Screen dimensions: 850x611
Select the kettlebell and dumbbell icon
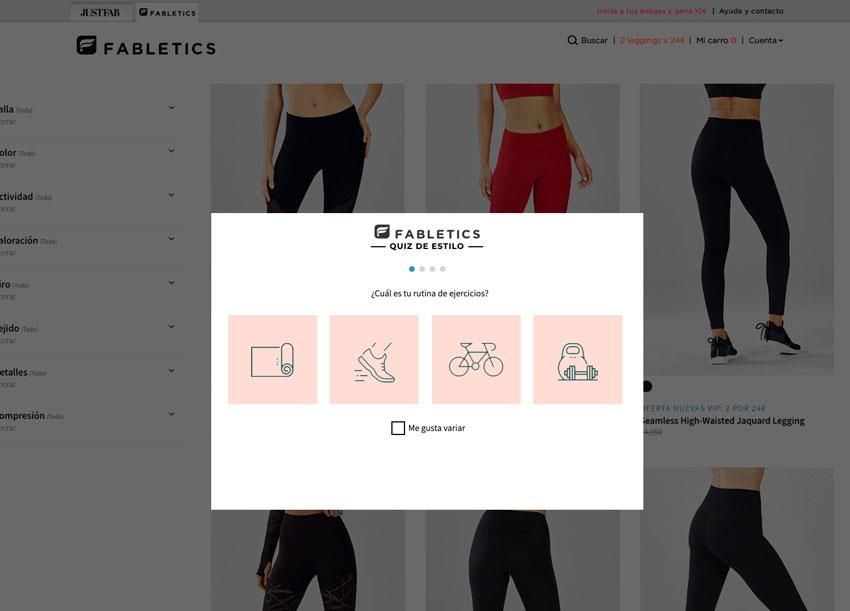pyautogui.click(x=577, y=359)
